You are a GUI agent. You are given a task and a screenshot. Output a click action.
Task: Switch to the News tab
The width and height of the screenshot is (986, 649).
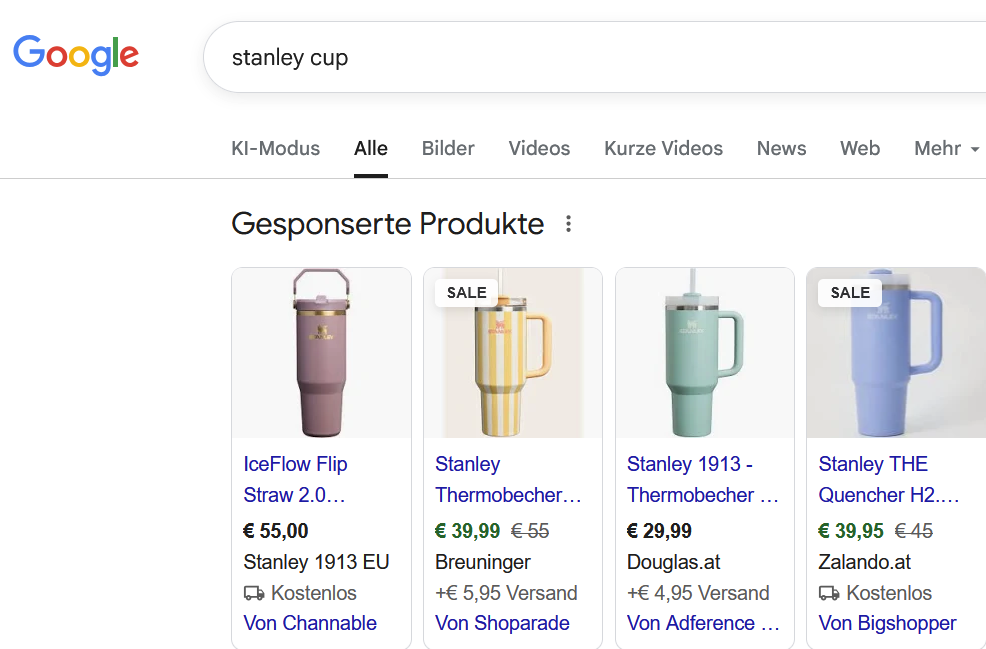coord(781,149)
